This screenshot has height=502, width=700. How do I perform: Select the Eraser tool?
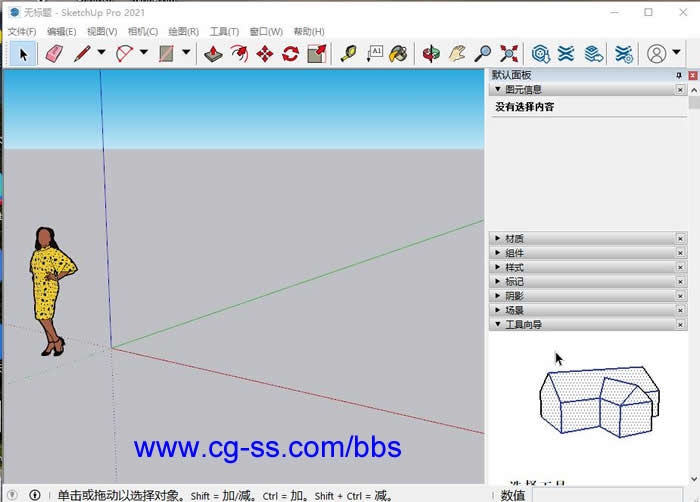coord(53,53)
